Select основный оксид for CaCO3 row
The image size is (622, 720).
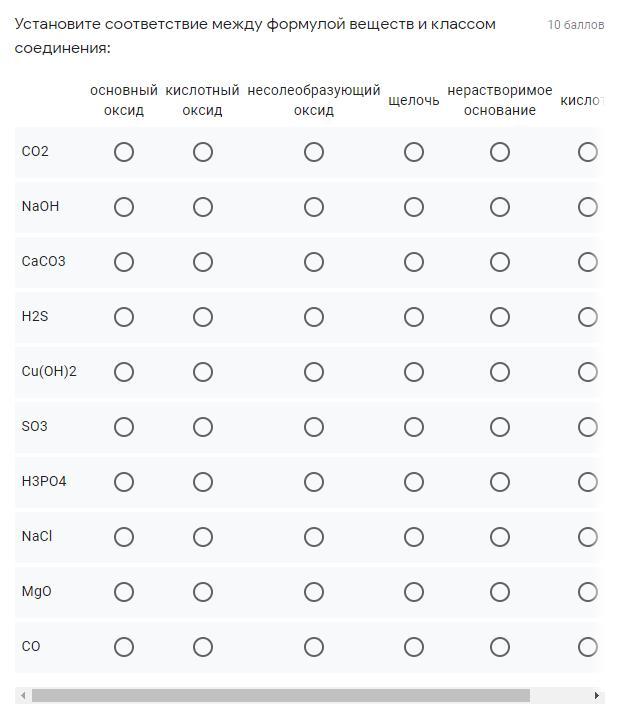(124, 262)
